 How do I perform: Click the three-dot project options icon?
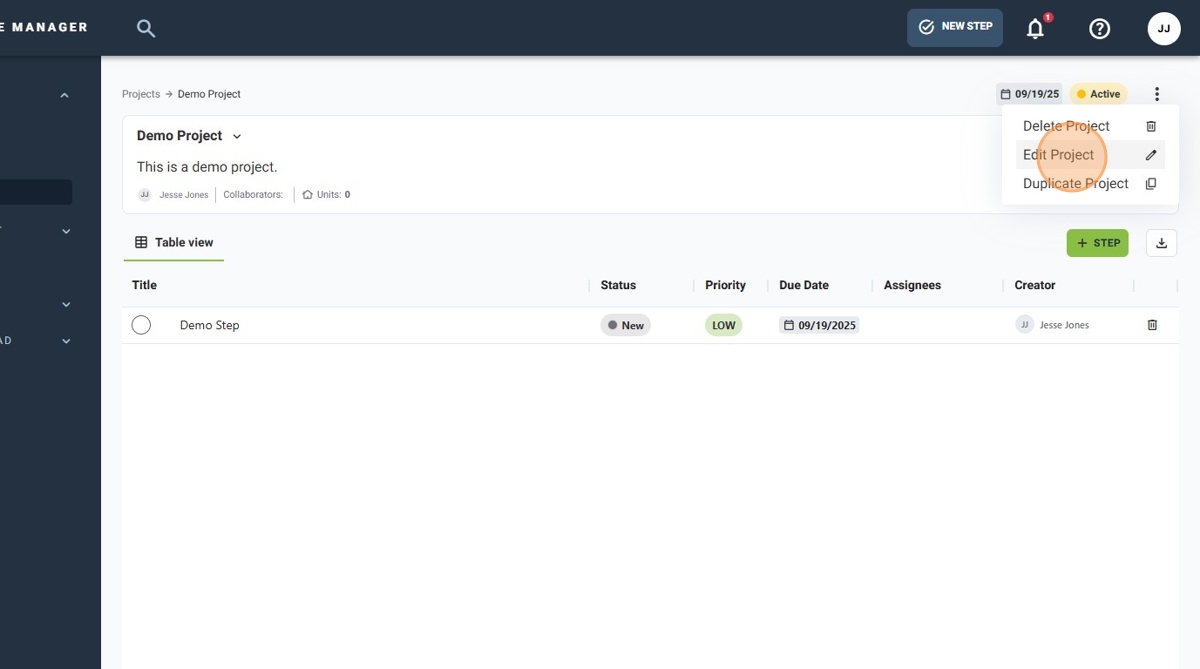pyautogui.click(x=1157, y=94)
